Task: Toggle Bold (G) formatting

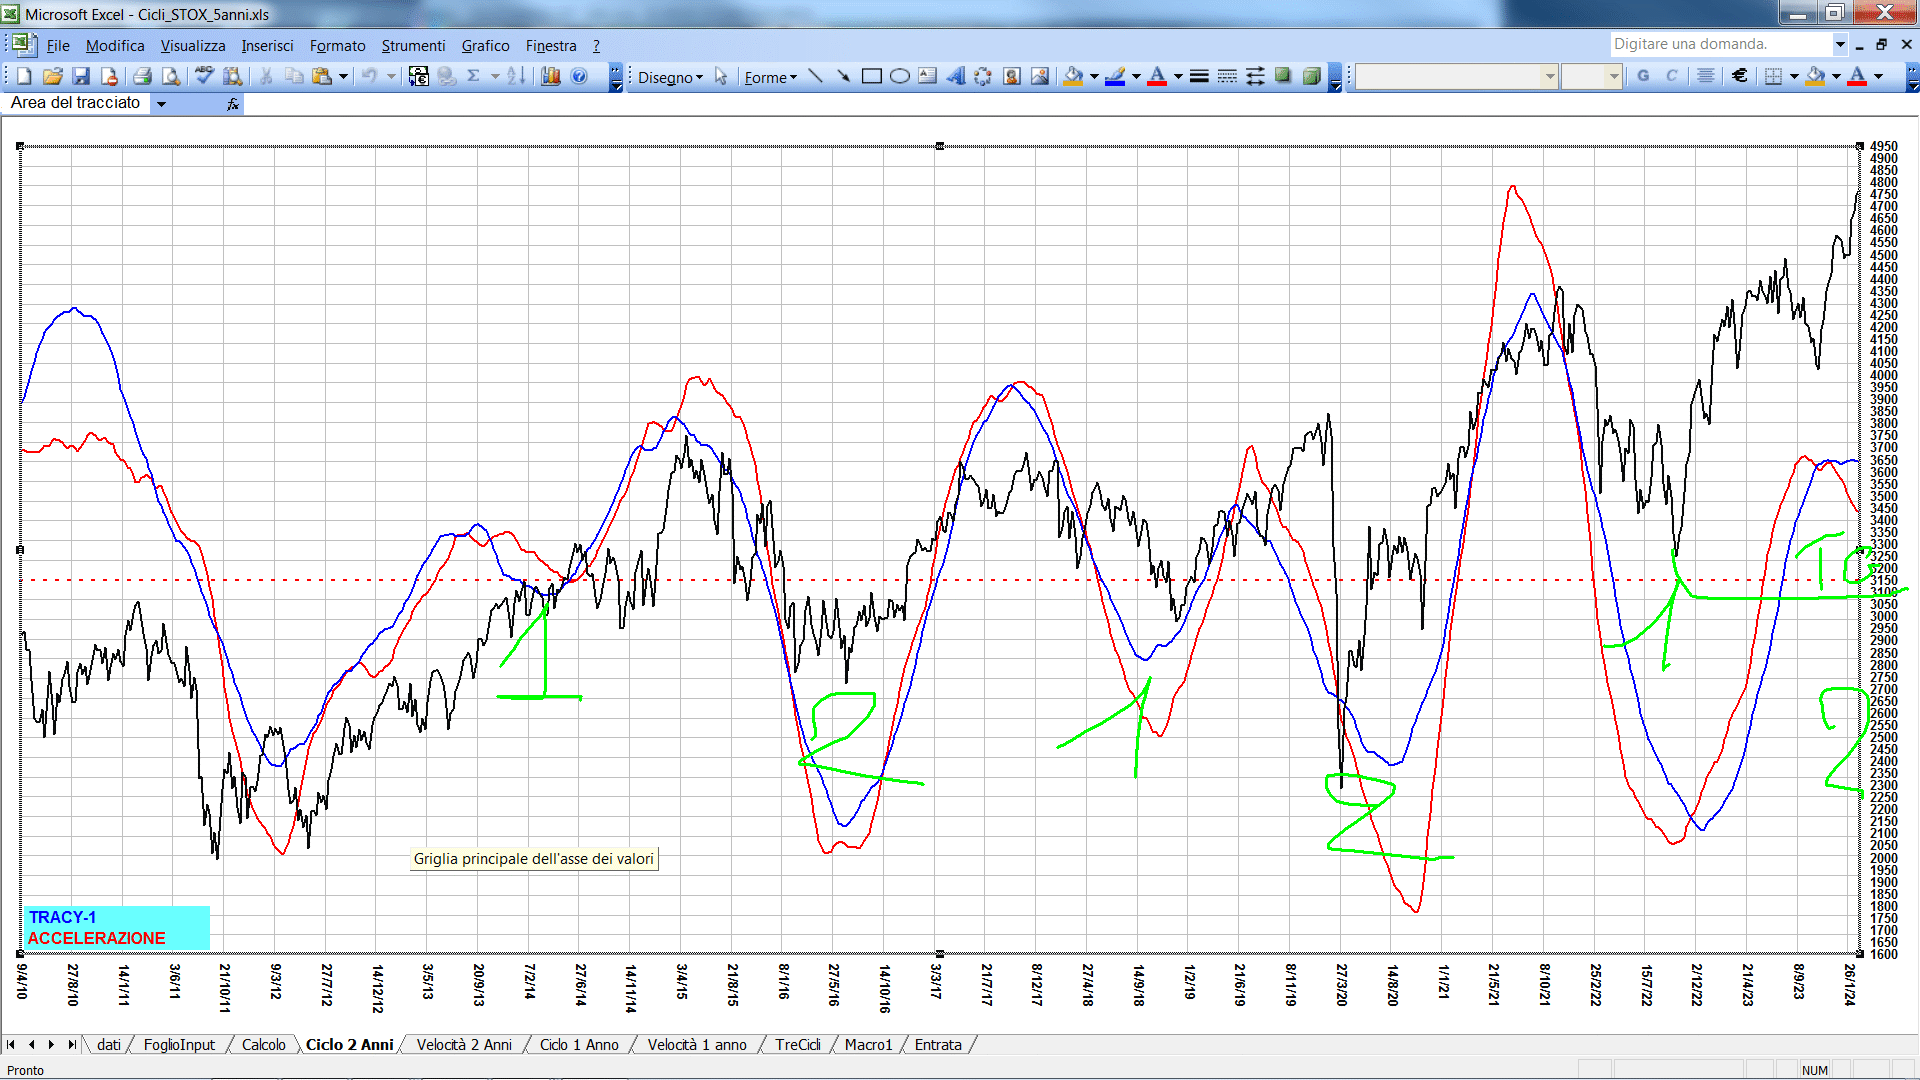Action: pos(1643,76)
